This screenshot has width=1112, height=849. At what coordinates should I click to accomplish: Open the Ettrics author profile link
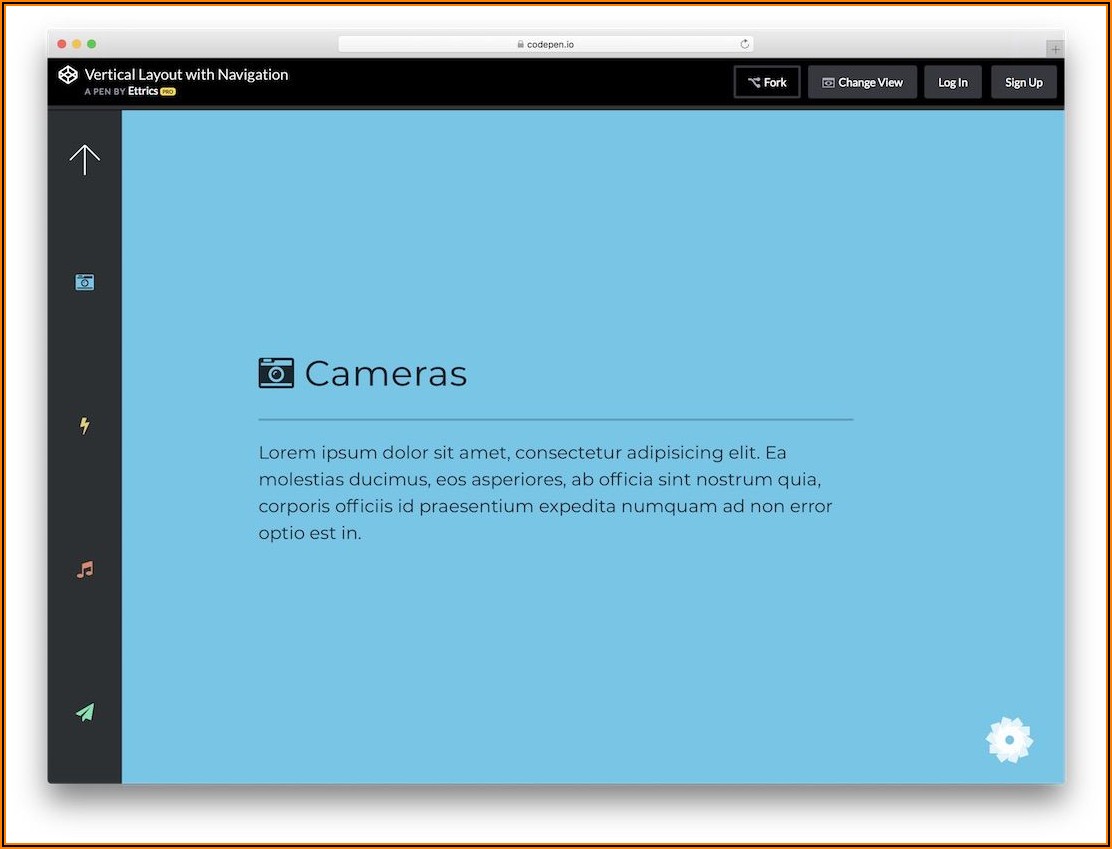(x=142, y=91)
